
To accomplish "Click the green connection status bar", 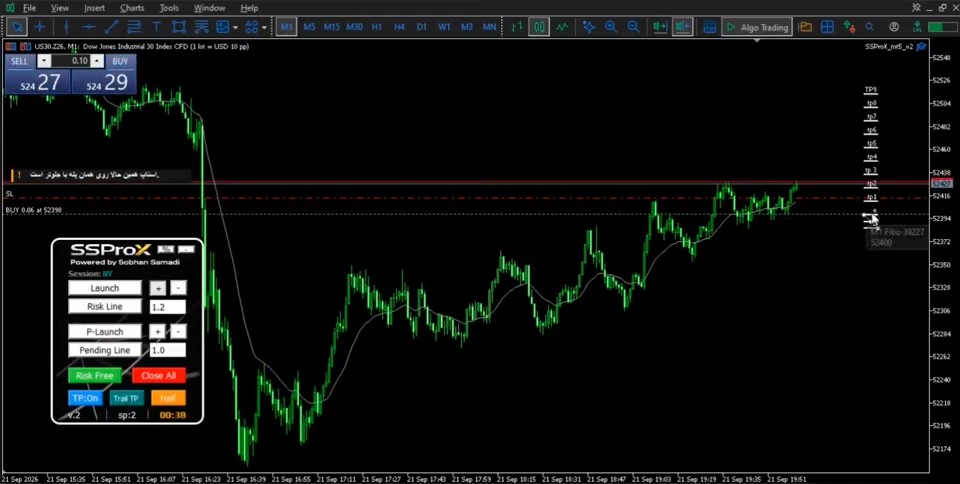I will tap(942, 27).
